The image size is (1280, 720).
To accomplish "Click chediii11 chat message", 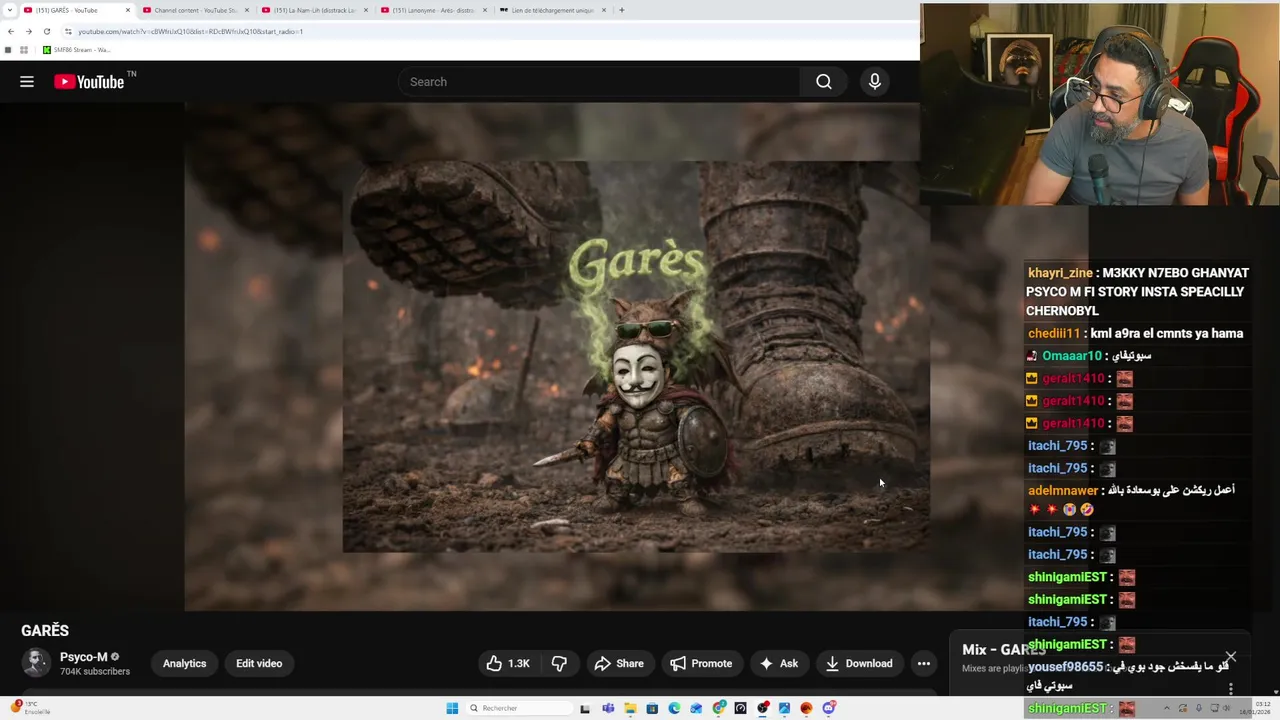I will [1135, 334].
